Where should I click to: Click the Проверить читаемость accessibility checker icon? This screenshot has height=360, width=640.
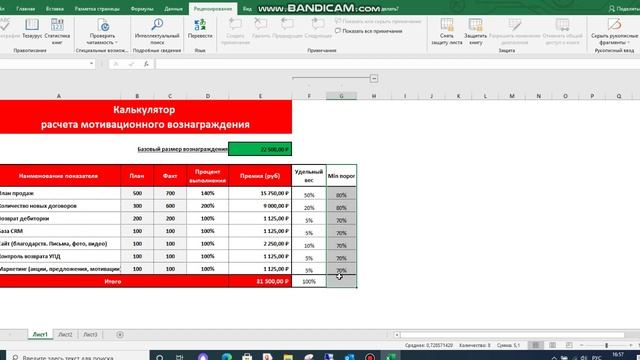[102, 26]
